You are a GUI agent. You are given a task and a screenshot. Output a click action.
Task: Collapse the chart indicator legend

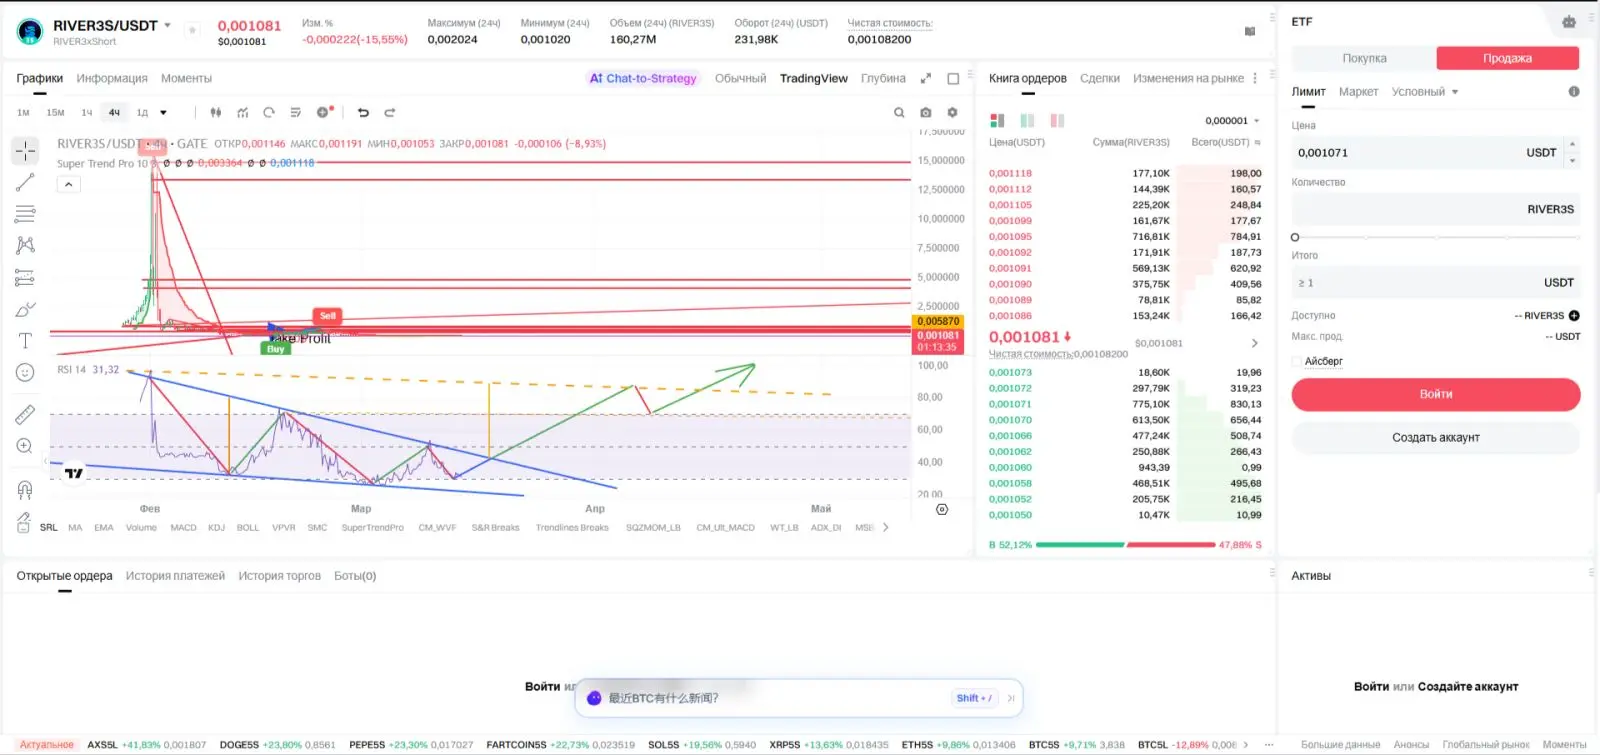point(68,185)
